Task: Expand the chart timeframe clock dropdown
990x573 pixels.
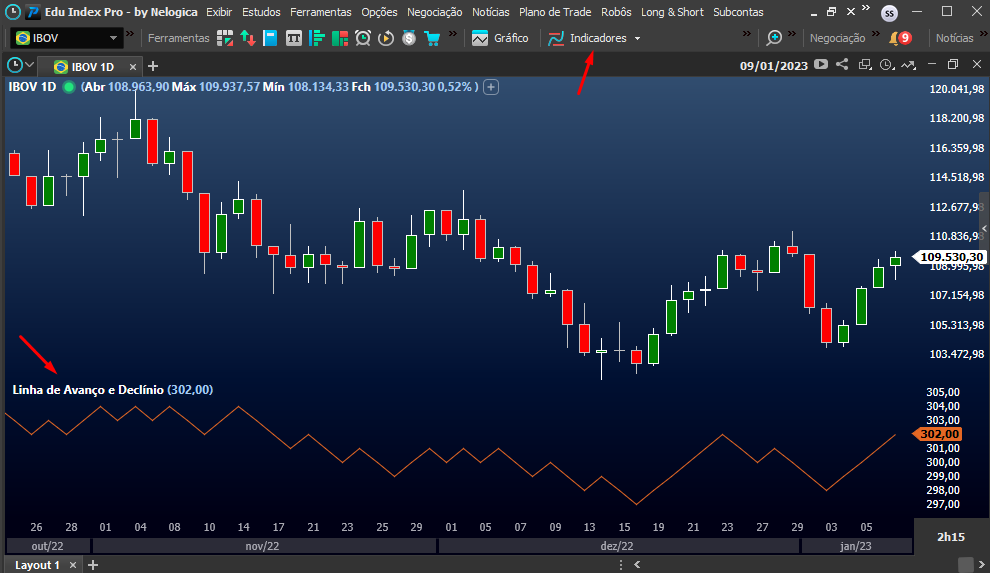Action: click(29, 66)
